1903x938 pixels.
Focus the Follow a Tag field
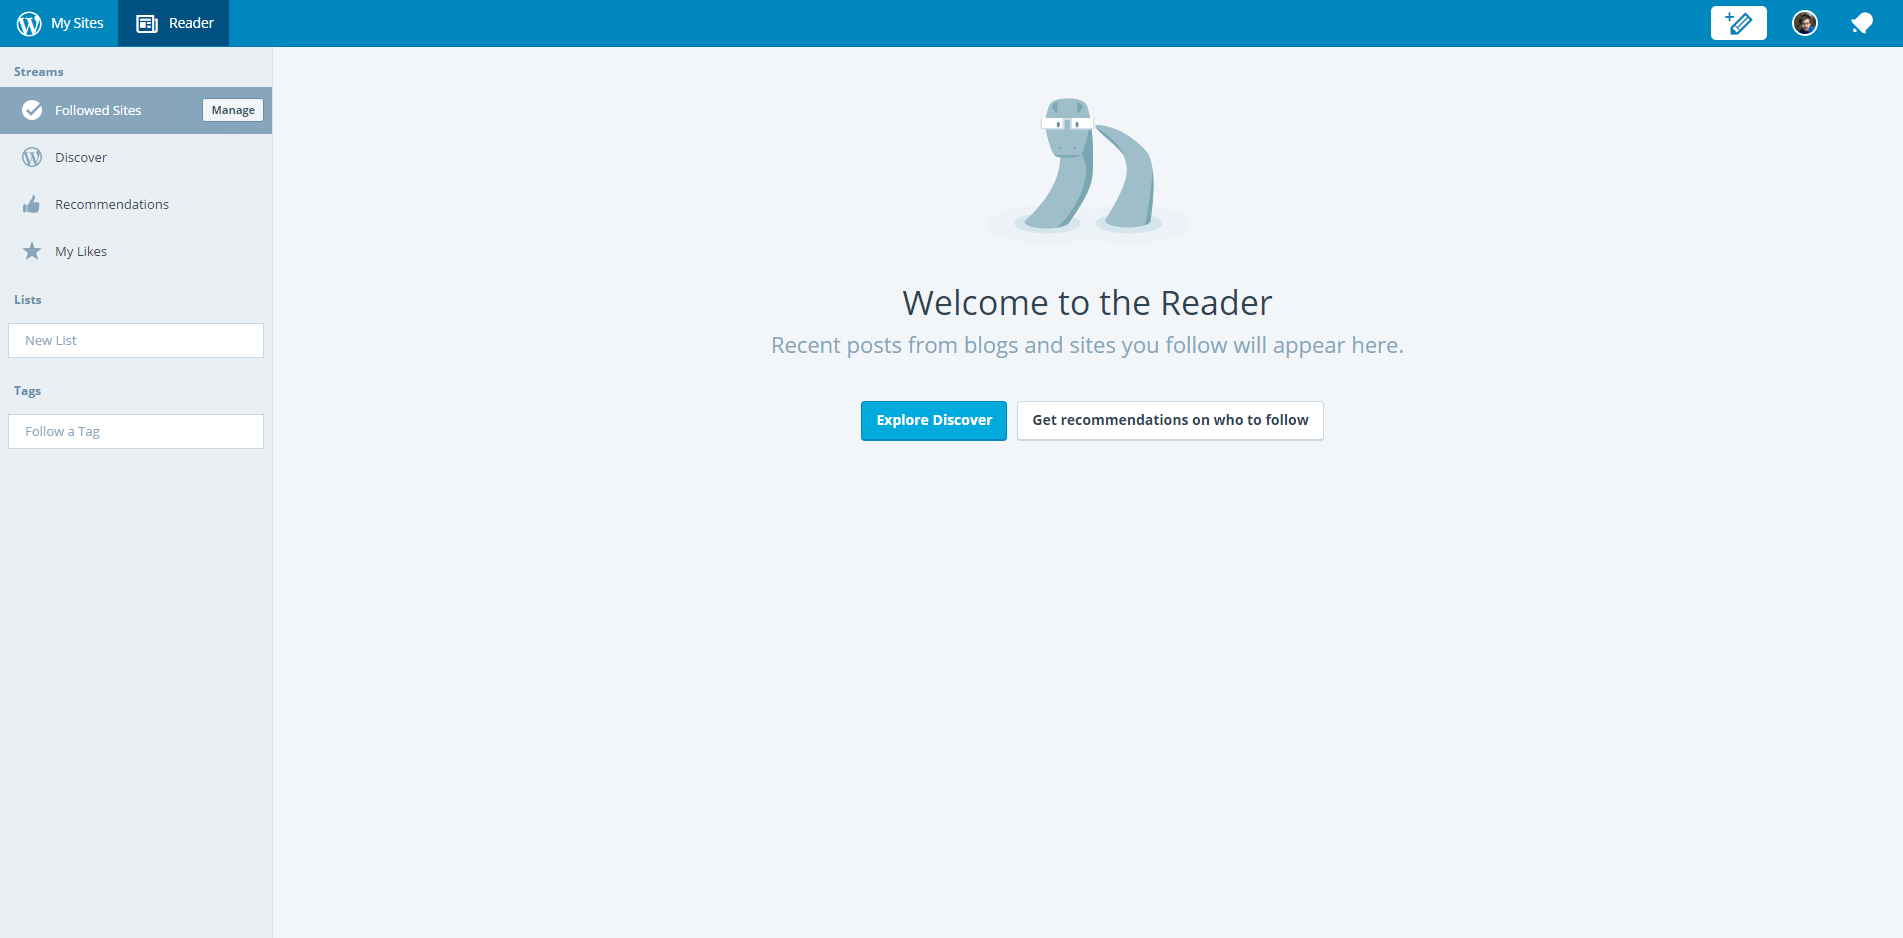(136, 431)
